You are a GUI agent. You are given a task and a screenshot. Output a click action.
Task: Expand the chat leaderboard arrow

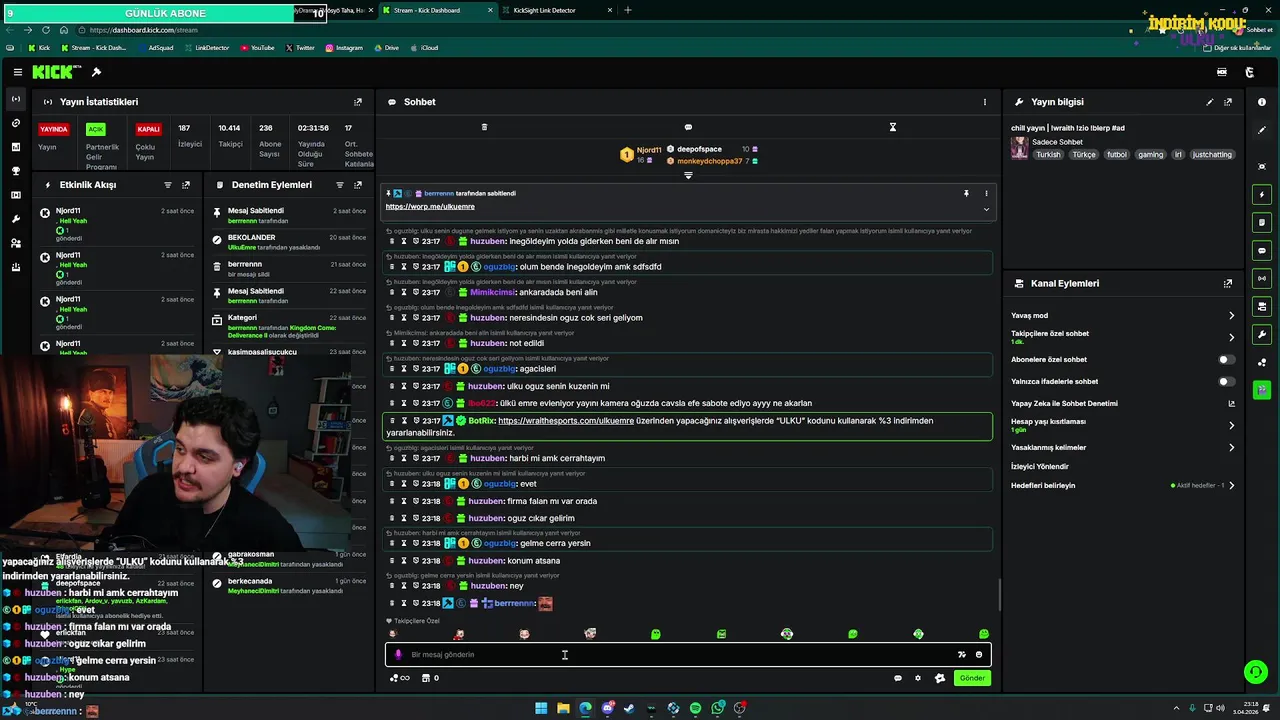tap(688, 175)
